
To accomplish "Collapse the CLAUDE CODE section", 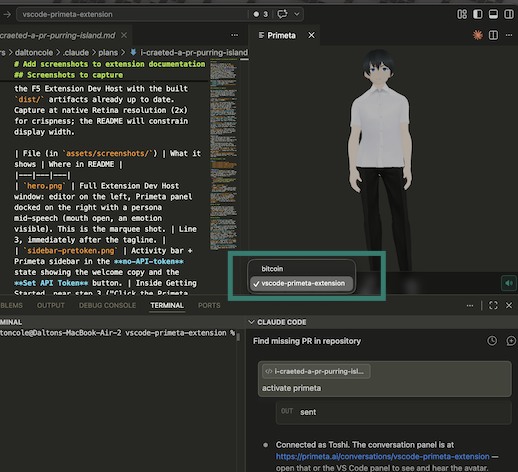I will (x=252, y=322).
